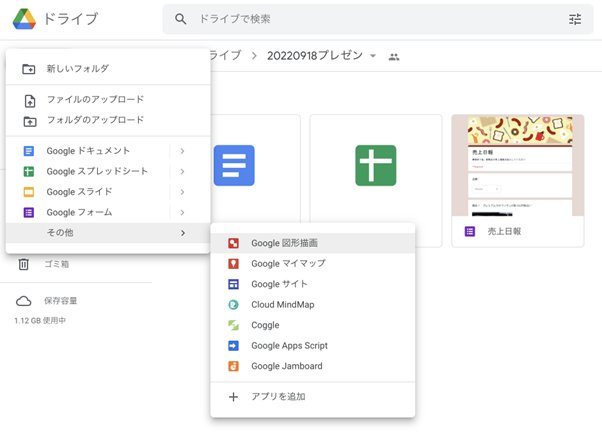602x436 pixels.
Task: Click the Coggle green icon
Action: tap(233, 325)
